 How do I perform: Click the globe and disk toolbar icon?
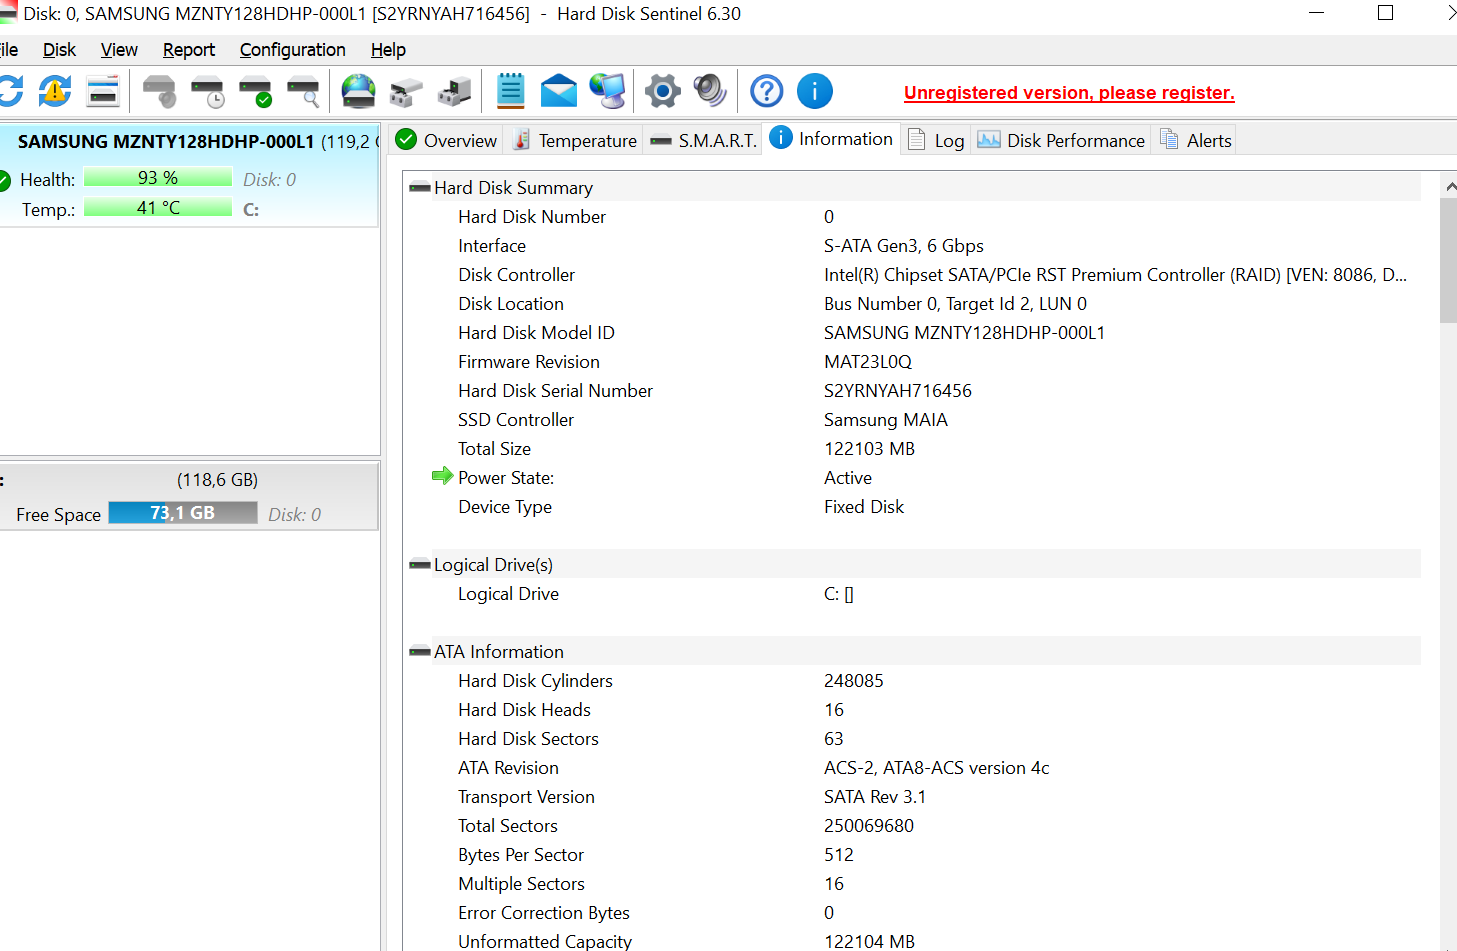pos(358,92)
